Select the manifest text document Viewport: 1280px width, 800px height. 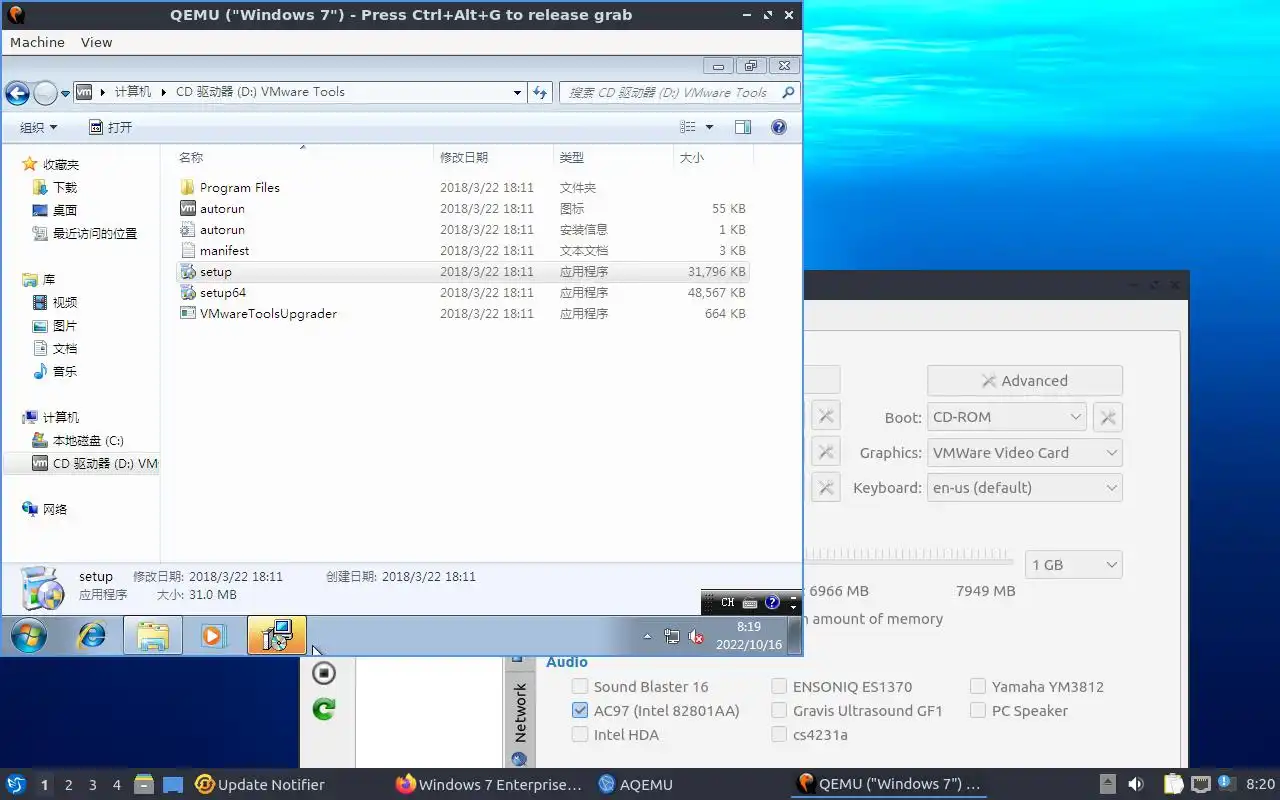click(x=188, y=250)
